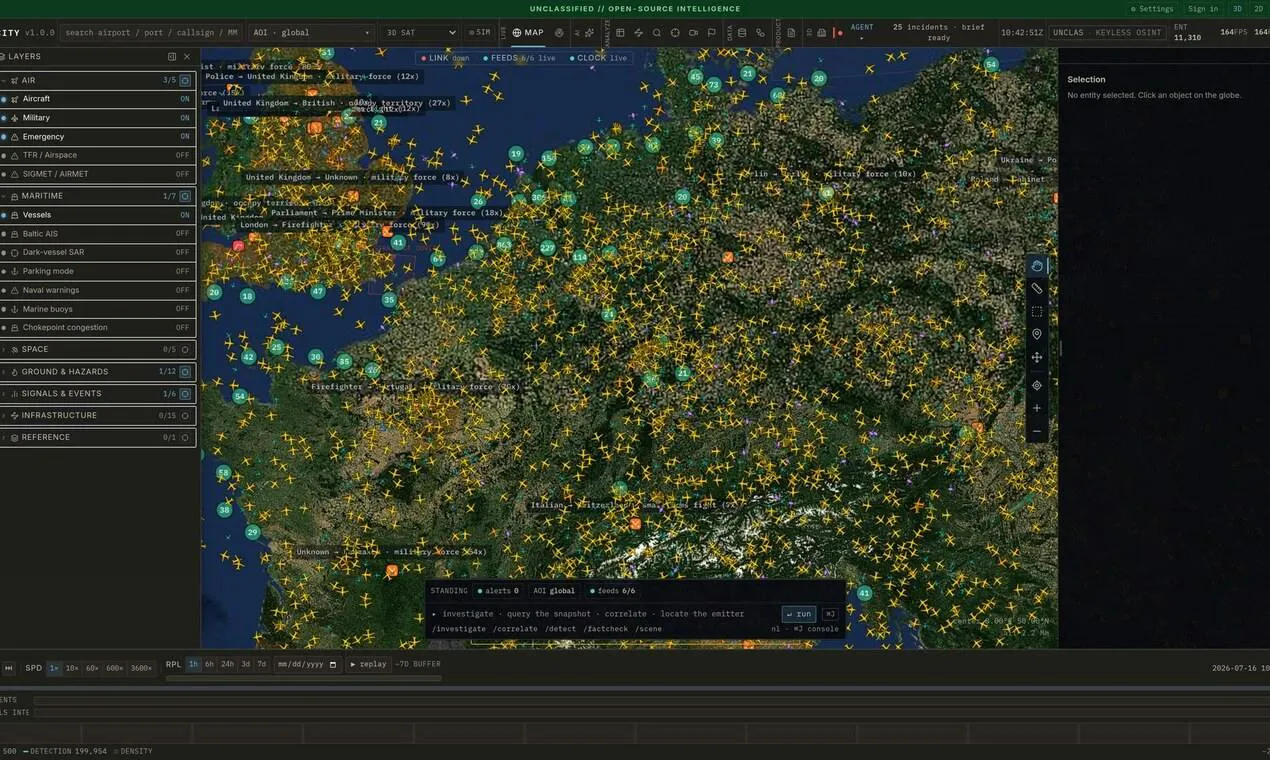Viewport: 1270px width, 760px height.
Task: Dock the Layers panel with the panel icon
Action: tap(172, 57)
